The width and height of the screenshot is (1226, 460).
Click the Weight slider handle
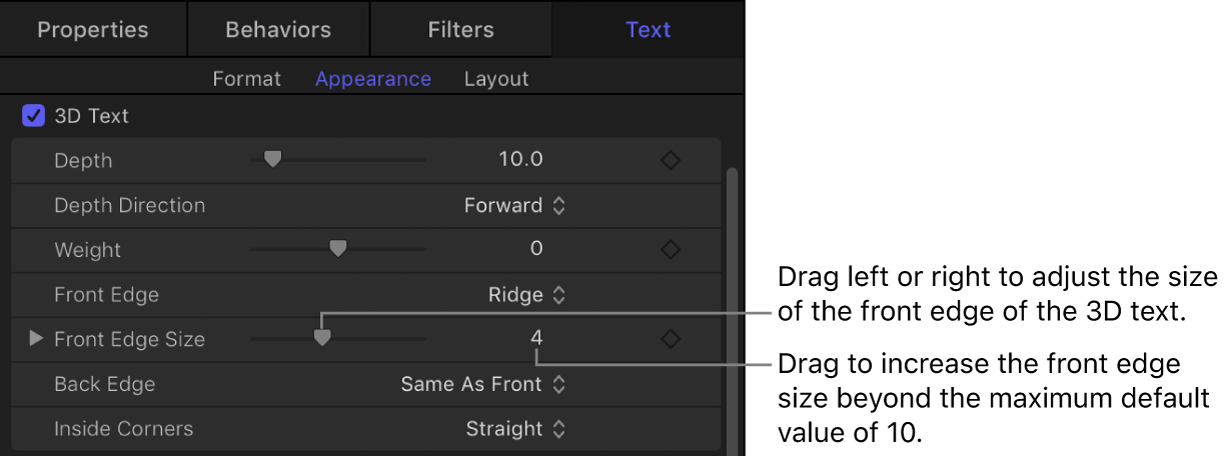tap(338, 248)
